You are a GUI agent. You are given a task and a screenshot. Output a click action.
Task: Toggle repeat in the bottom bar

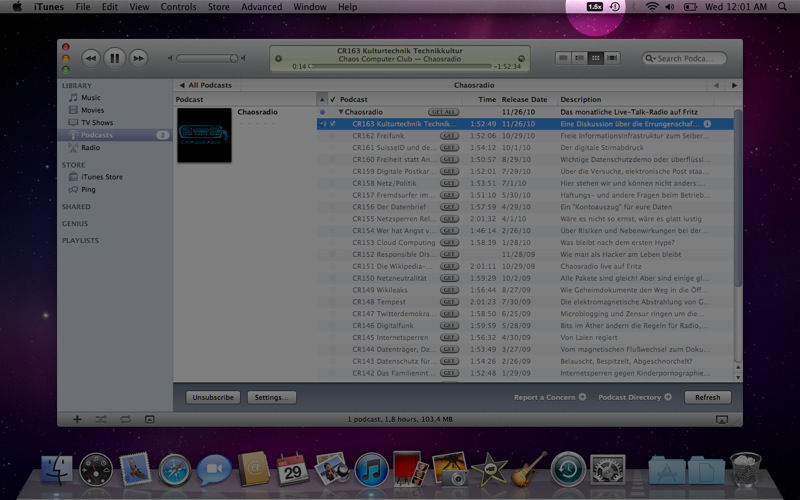click(x=126, y=419)
